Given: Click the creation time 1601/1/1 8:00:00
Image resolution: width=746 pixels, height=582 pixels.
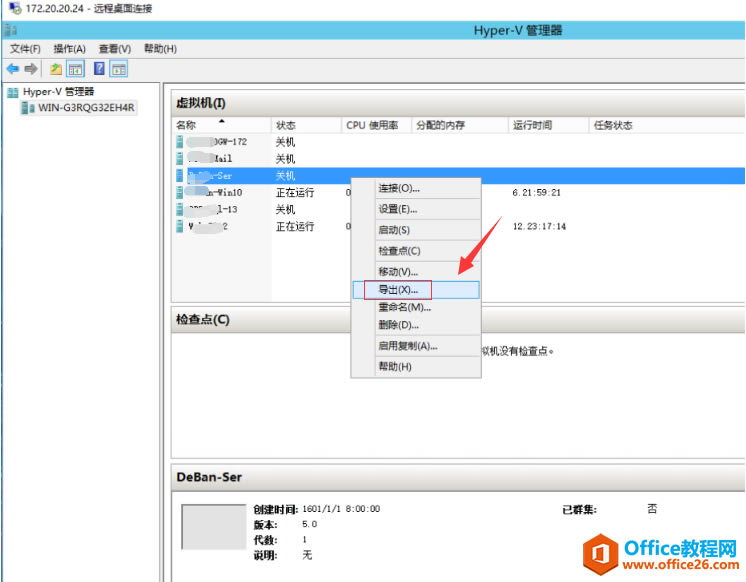Looking at the screenshot, I should coord(341,509).
